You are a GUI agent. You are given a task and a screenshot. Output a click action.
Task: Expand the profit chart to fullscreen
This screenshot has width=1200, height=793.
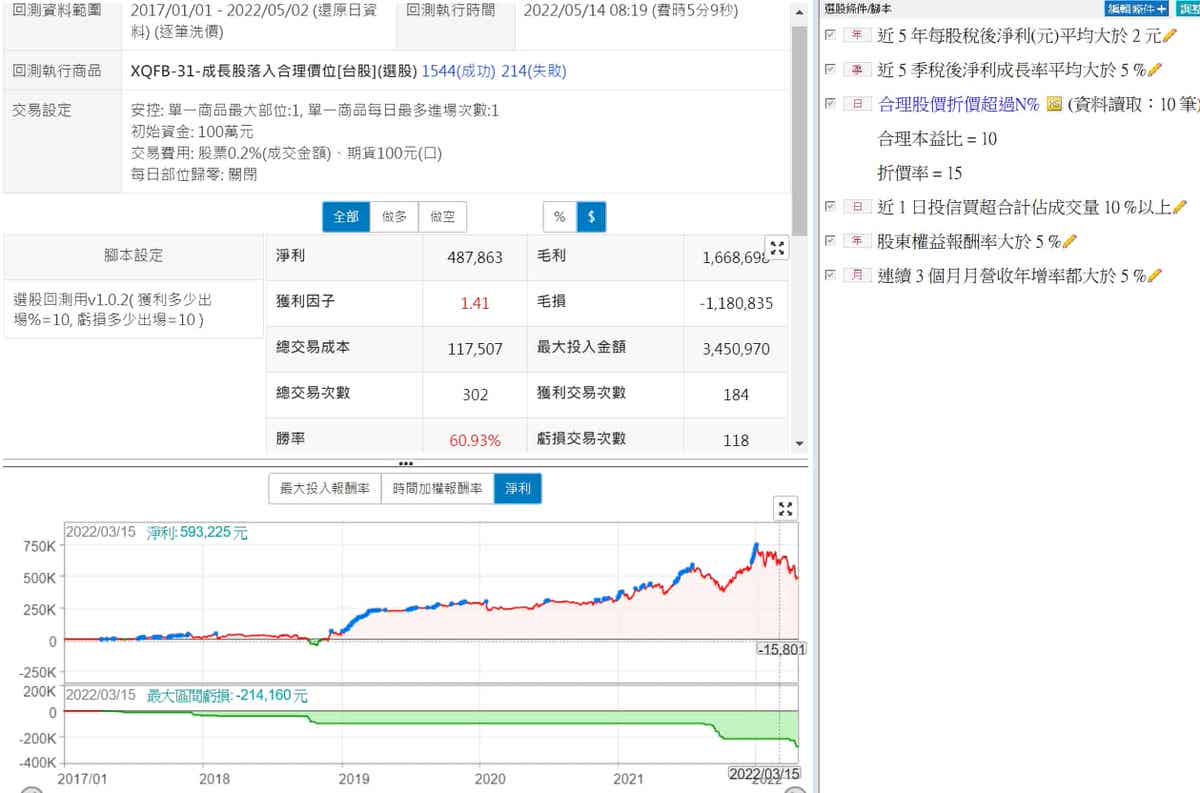coord(787,509)
